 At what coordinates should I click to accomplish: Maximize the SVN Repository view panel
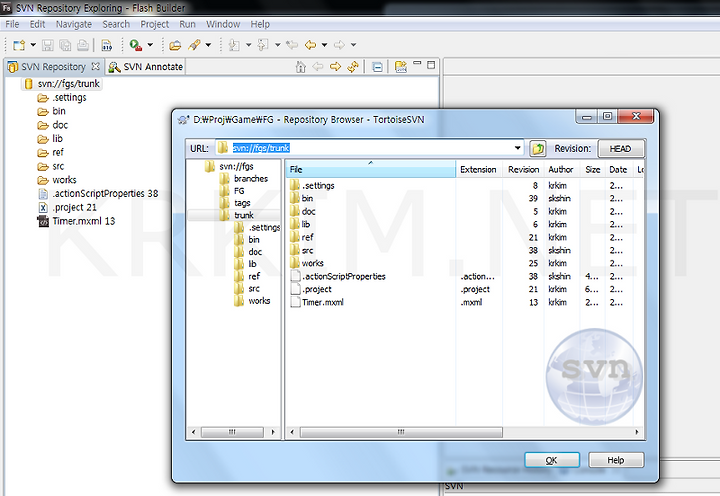coord(431,65)
